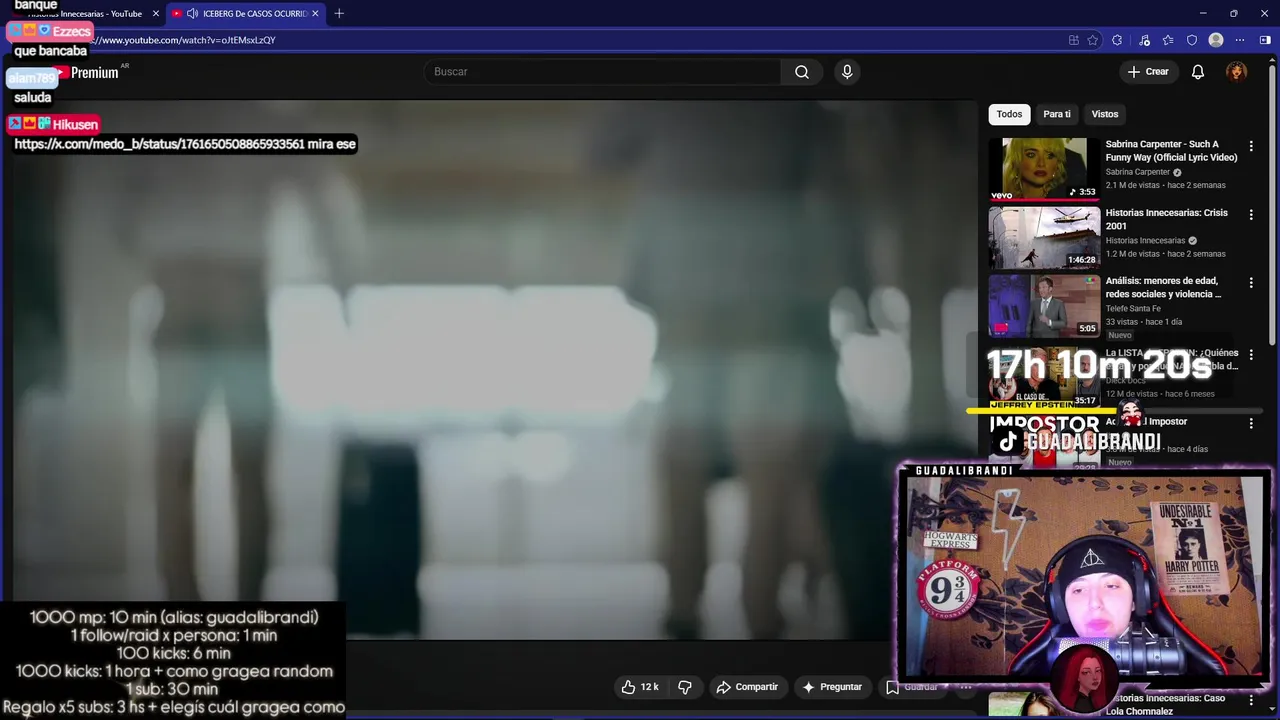Open options menu for Sabrina Carpenter video
Image resolution: width=1280 pixels, height=720 pixels.
click(x=1250, y=146)
